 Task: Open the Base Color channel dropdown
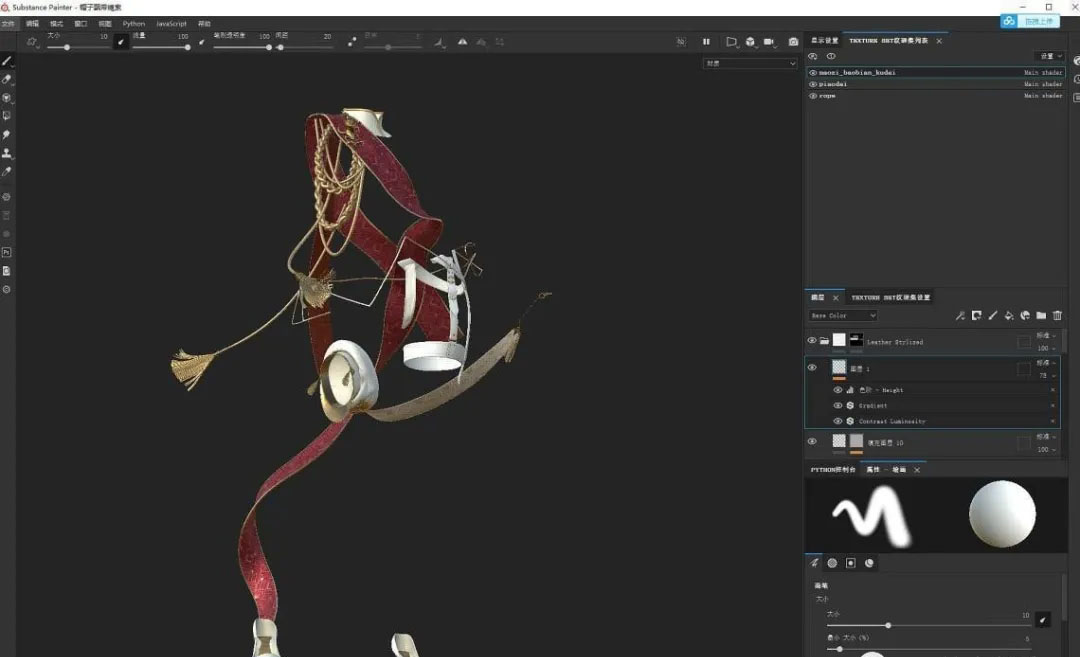[x=843, y=315]
